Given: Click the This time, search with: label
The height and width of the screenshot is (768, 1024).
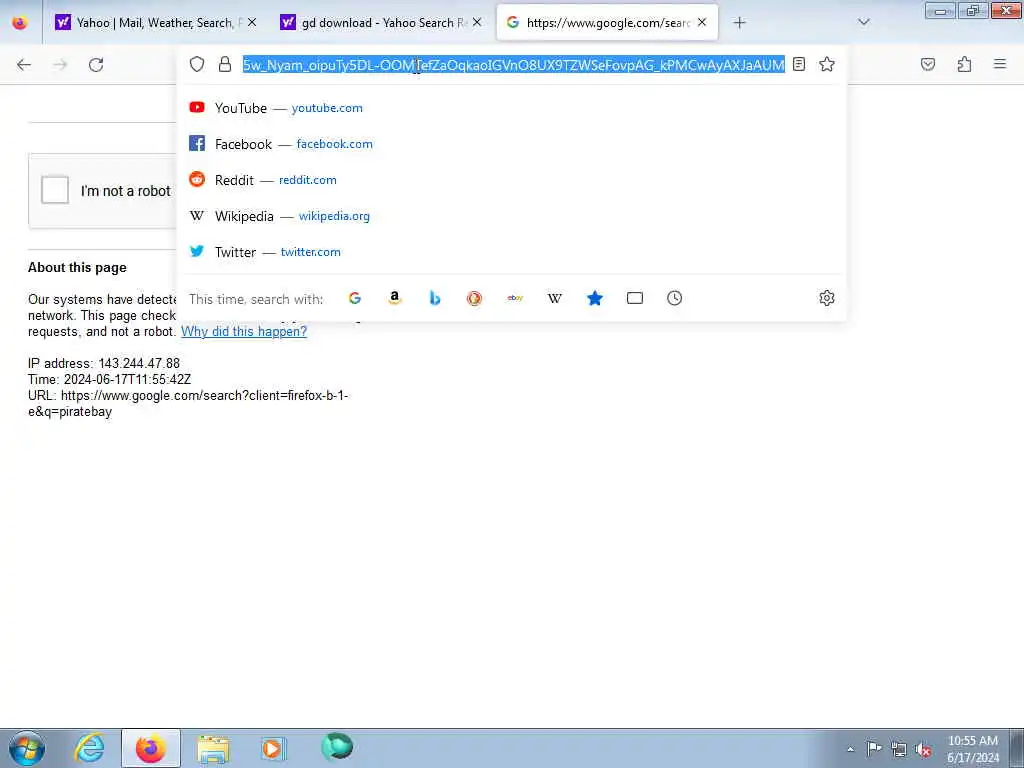Looking at the screenshot, I should [x=256, y=299].
